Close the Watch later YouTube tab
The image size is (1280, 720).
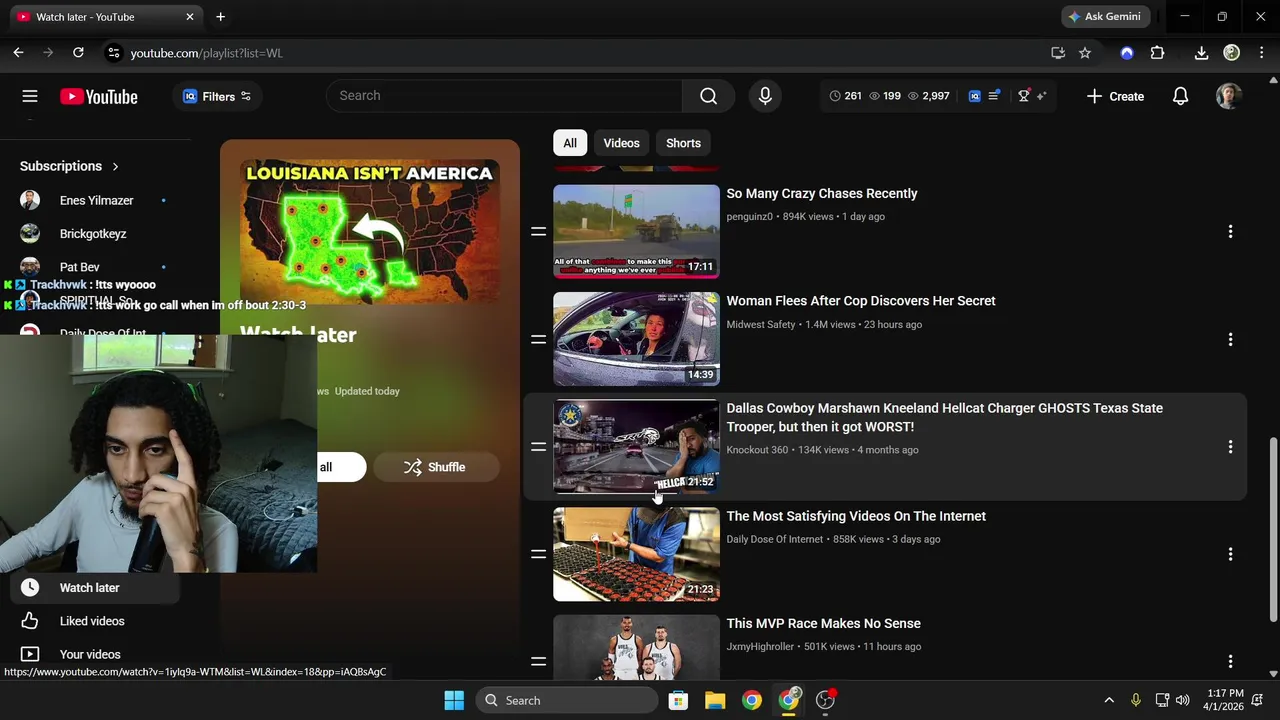[x=190, y=17]
